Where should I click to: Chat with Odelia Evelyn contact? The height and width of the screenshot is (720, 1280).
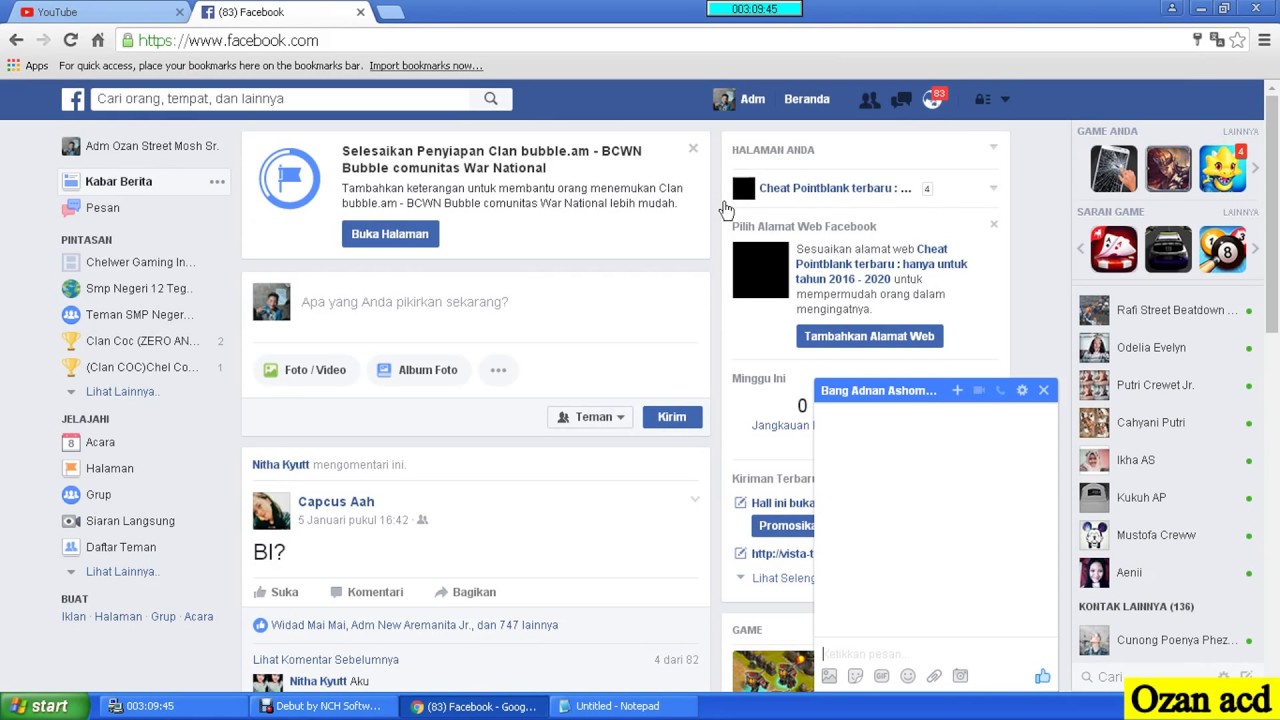tap(1165, 348)
